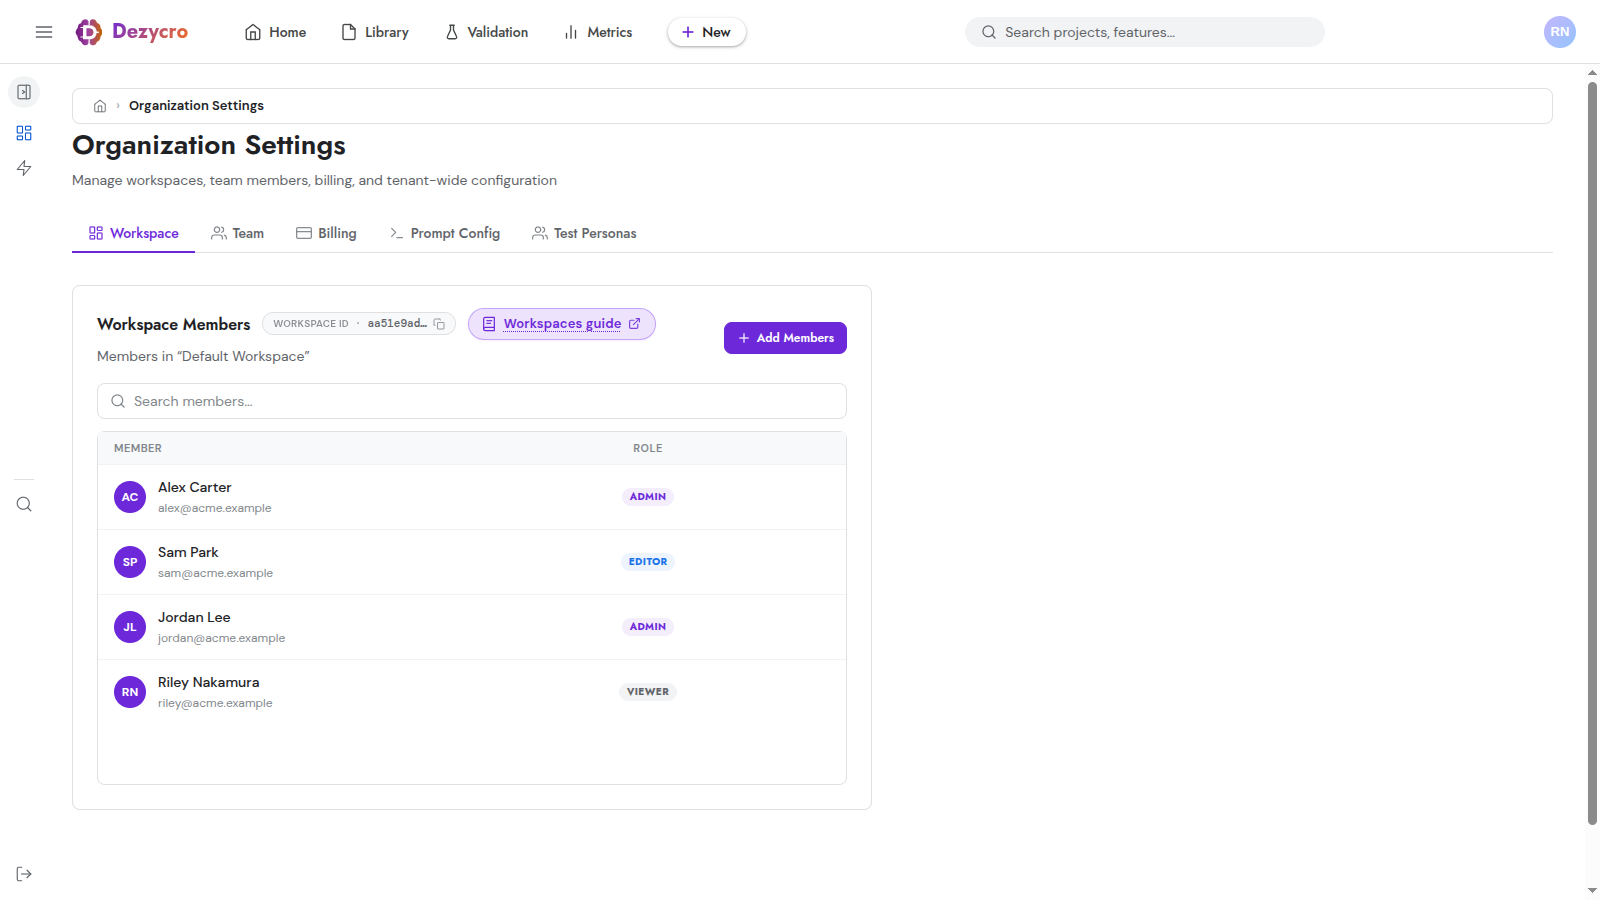Click alex@acme.example email

coord(215,508)
